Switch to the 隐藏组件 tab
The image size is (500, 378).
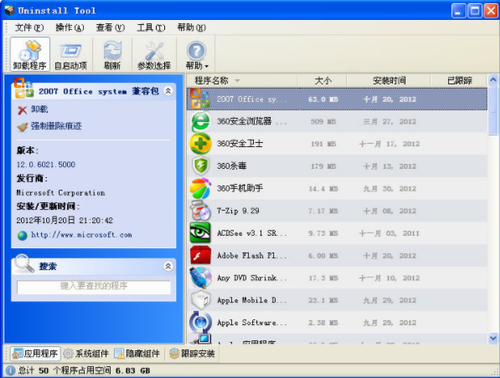click(x=137, y=354)
